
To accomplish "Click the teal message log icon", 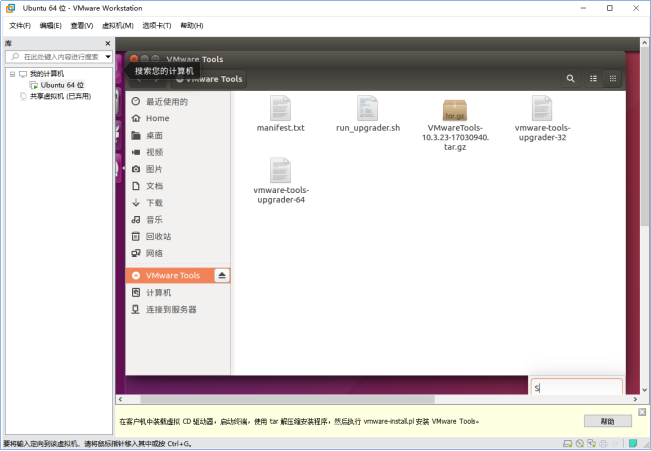I will pyautogui.click(x=633, y=444).
